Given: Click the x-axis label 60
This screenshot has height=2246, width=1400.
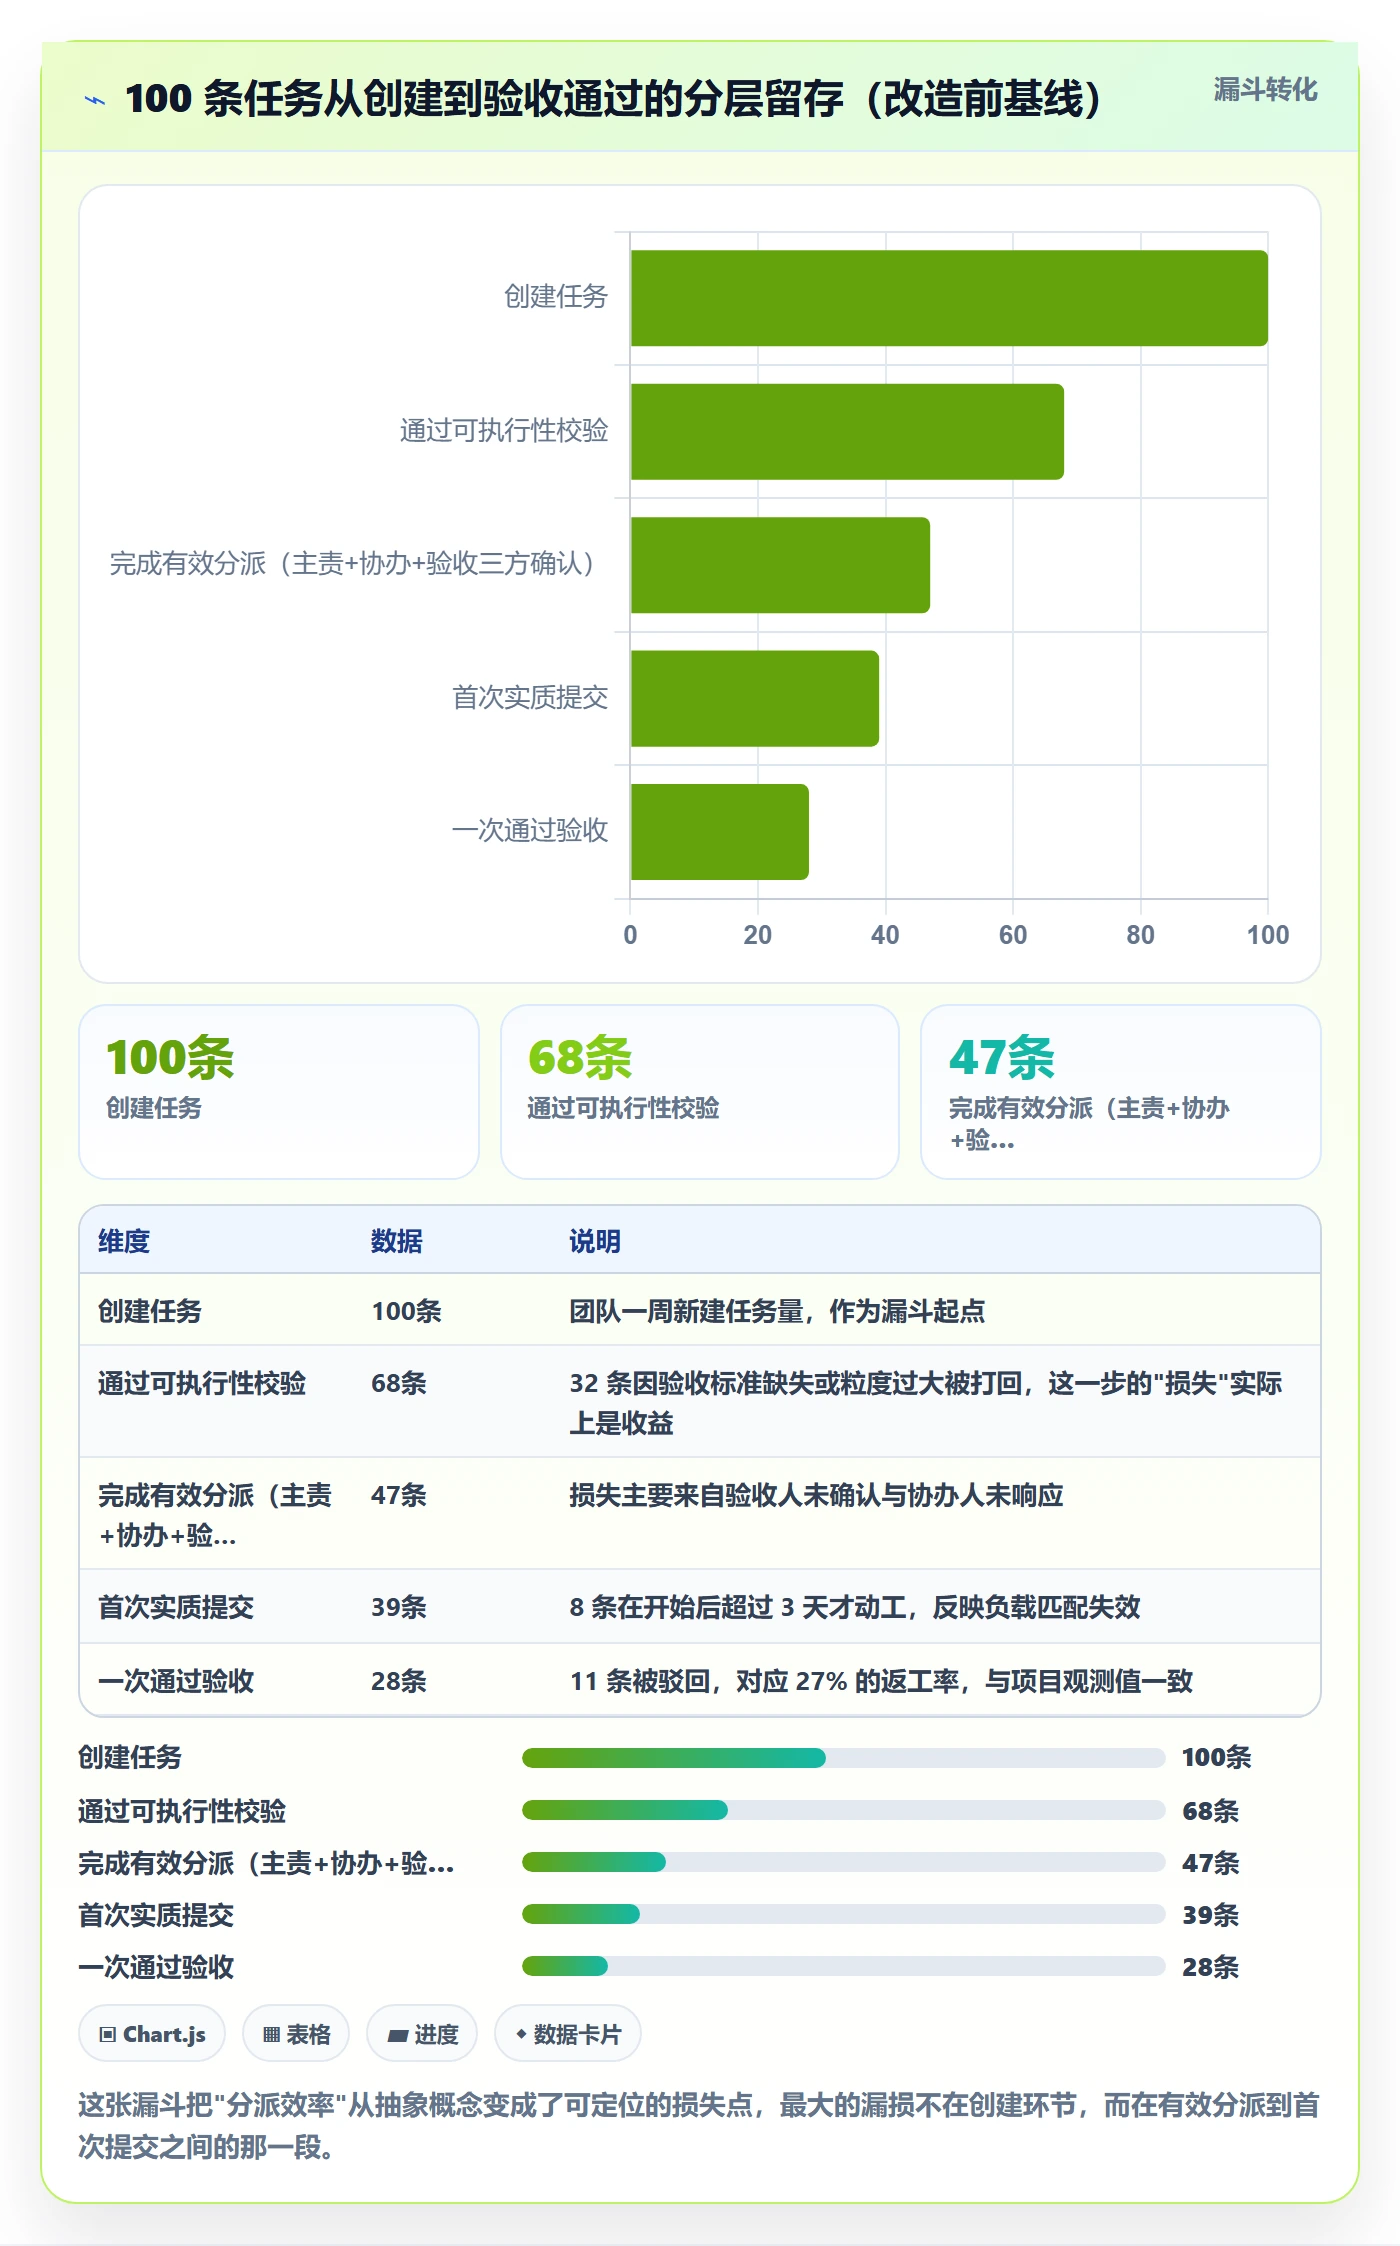Looking at the screenshot, I should pyautogui.click(x=1013, y=935).
